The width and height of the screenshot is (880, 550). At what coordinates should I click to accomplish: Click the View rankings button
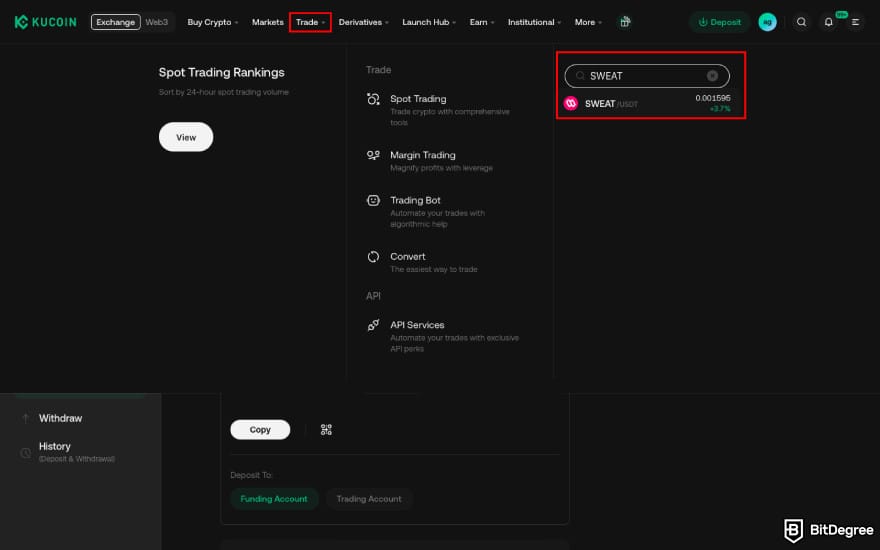(186, 137)
